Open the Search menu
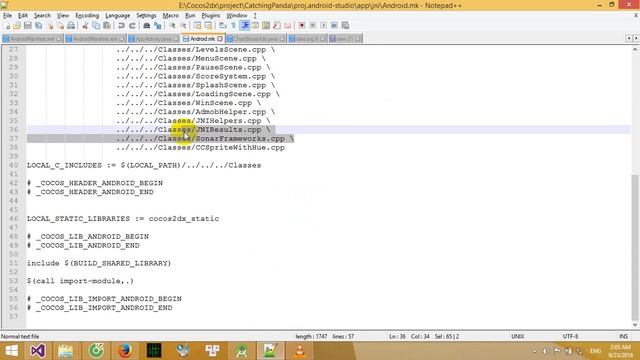 pyautogui.click(x=42, y=16)
